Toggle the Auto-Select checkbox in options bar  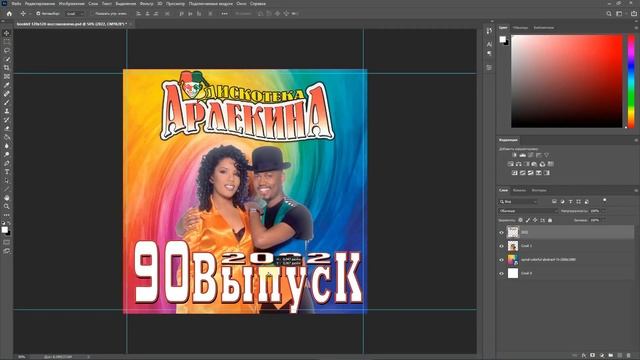click(38, 13)
